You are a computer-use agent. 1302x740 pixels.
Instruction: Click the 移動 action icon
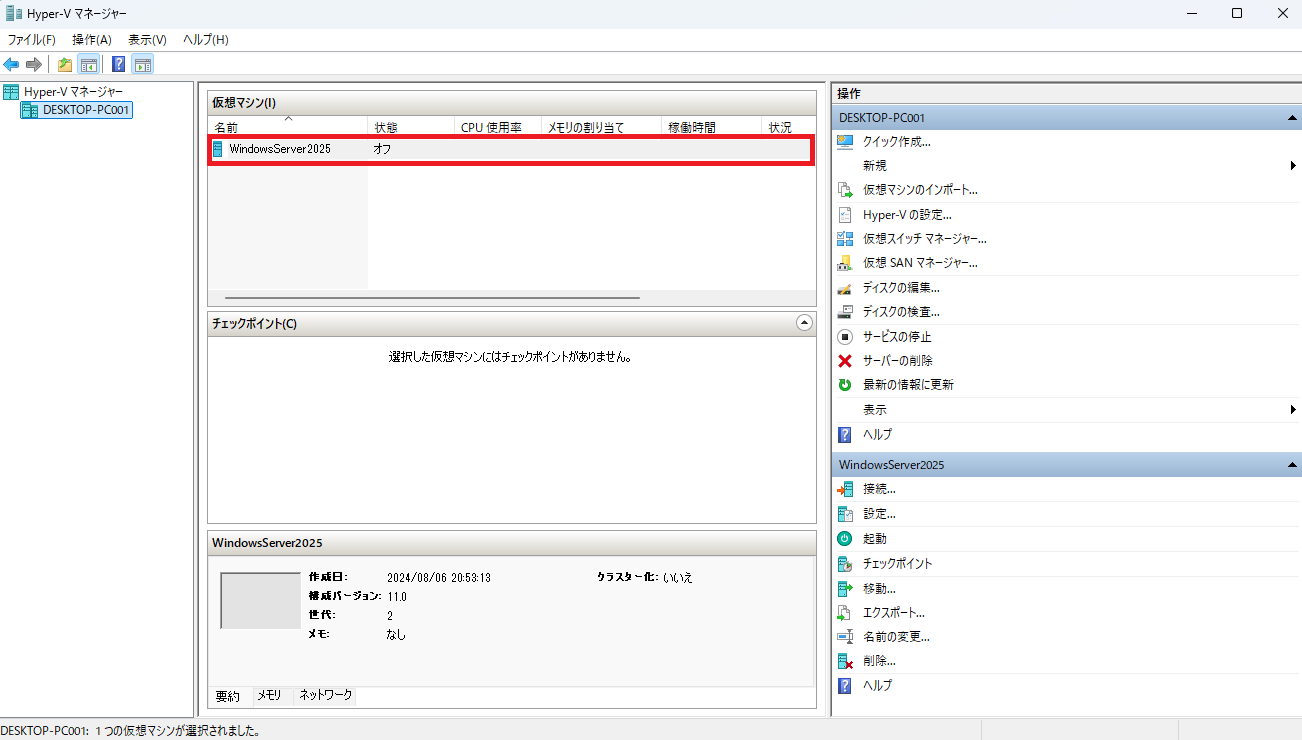845,588
